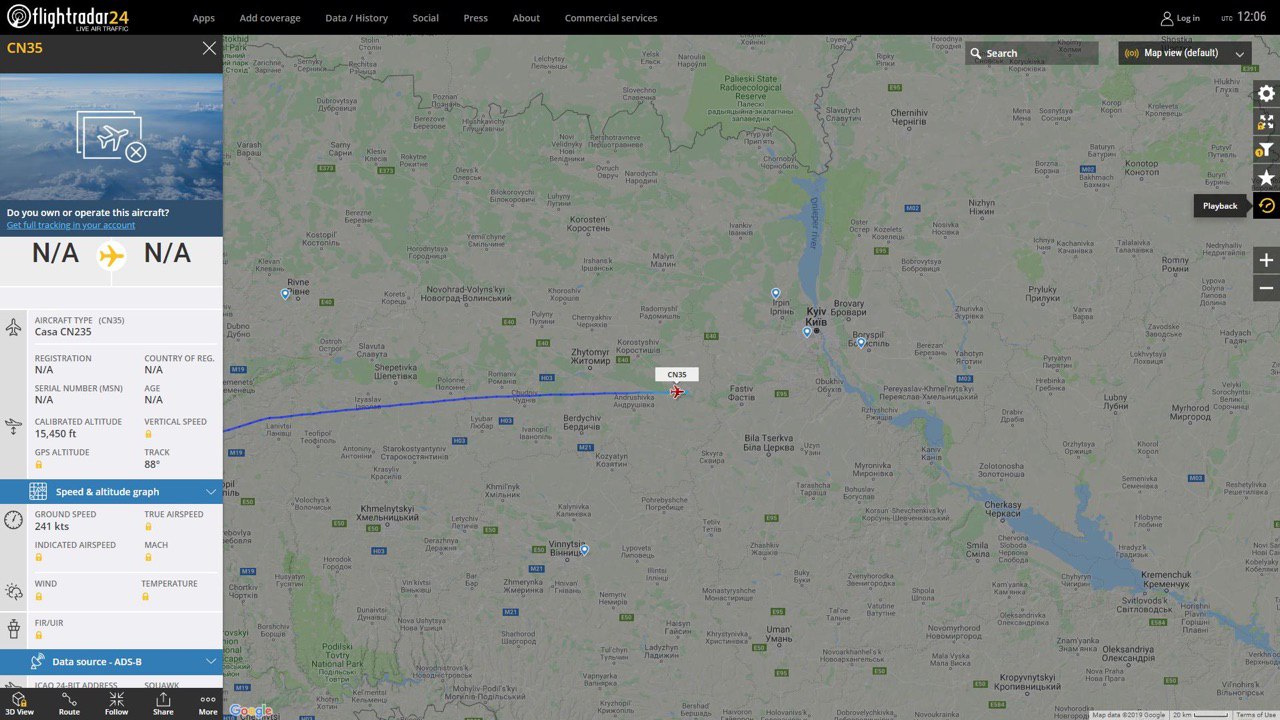Click the Log in button

click(1180, 18)
